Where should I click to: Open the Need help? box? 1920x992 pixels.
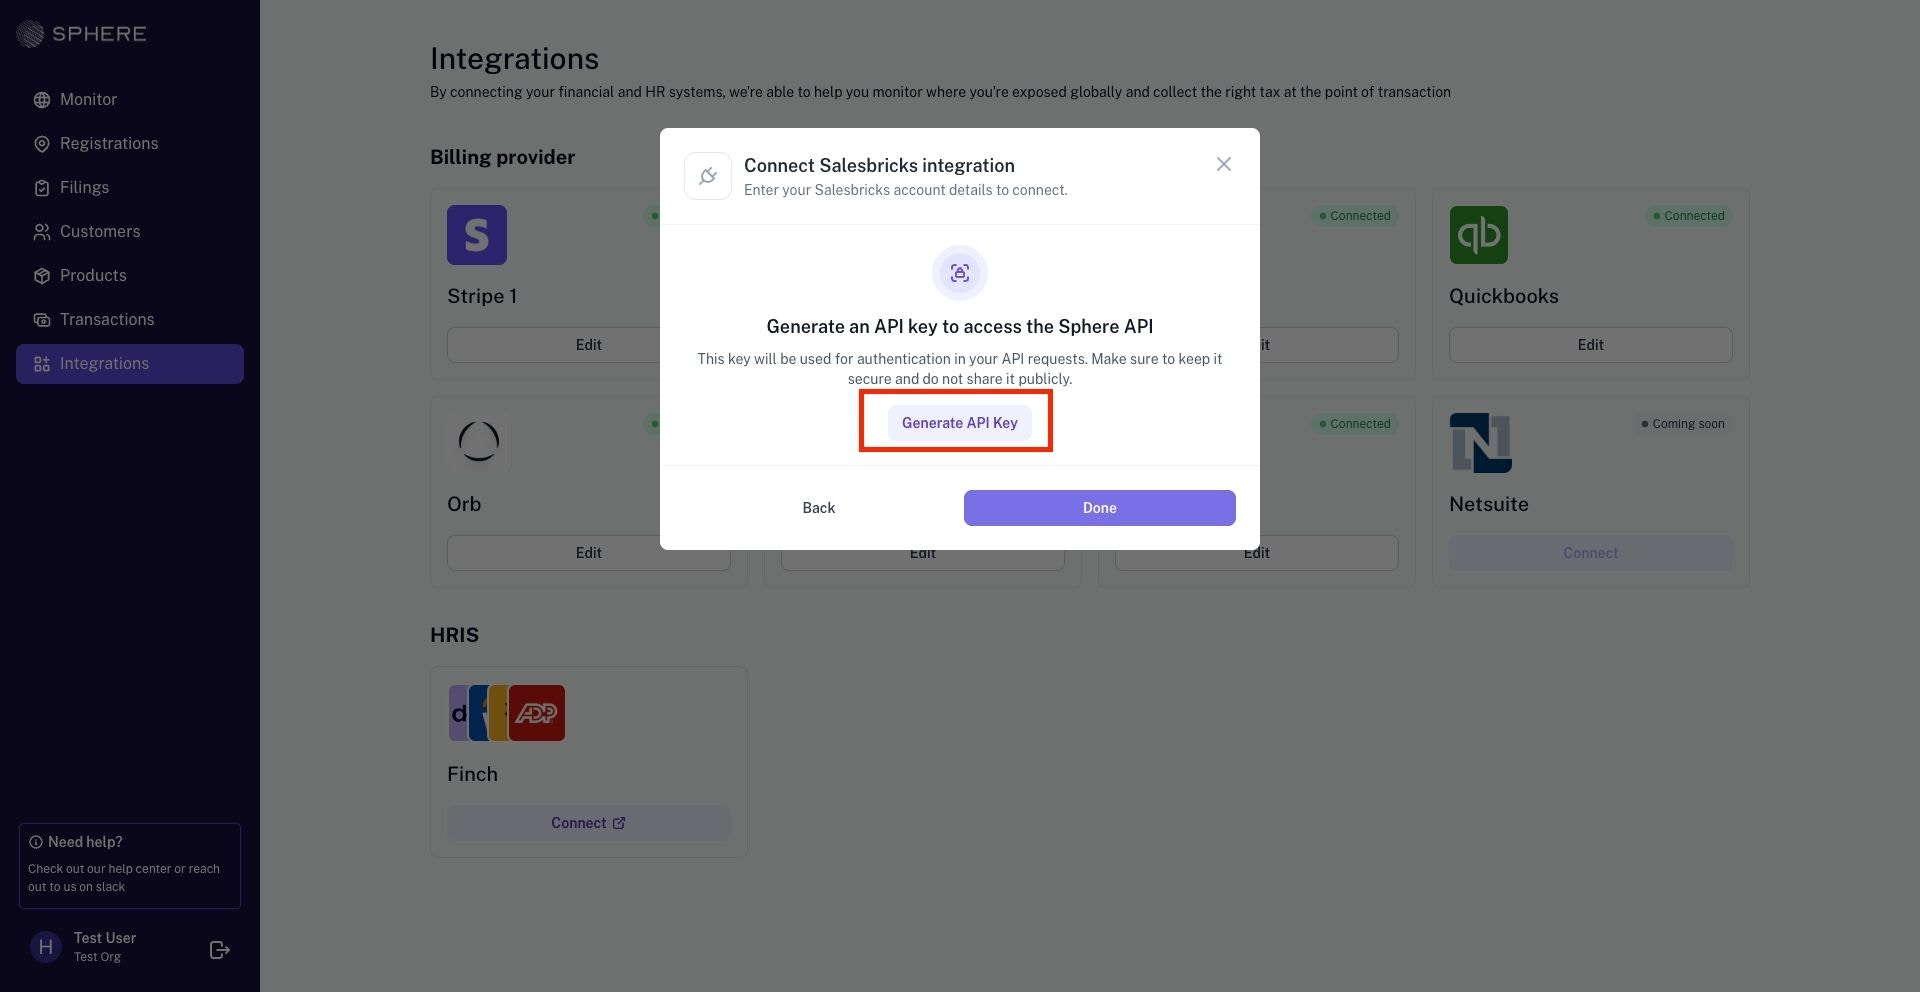(130, 866)
